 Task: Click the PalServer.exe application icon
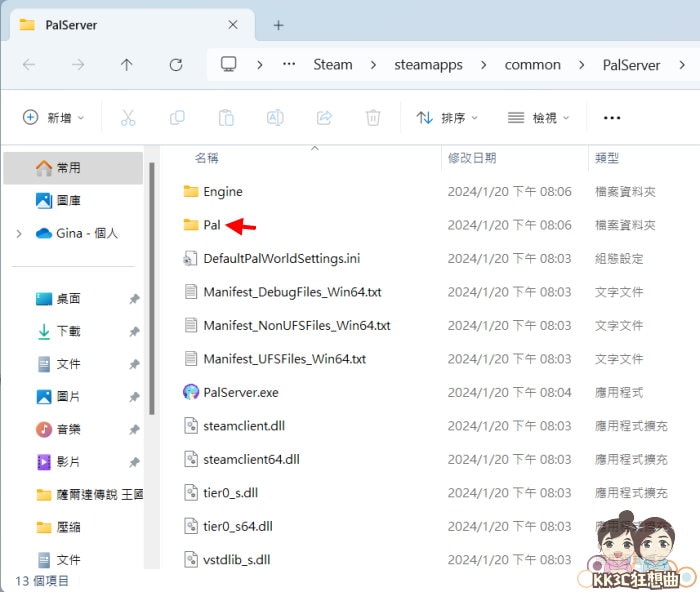click(191, 392)
